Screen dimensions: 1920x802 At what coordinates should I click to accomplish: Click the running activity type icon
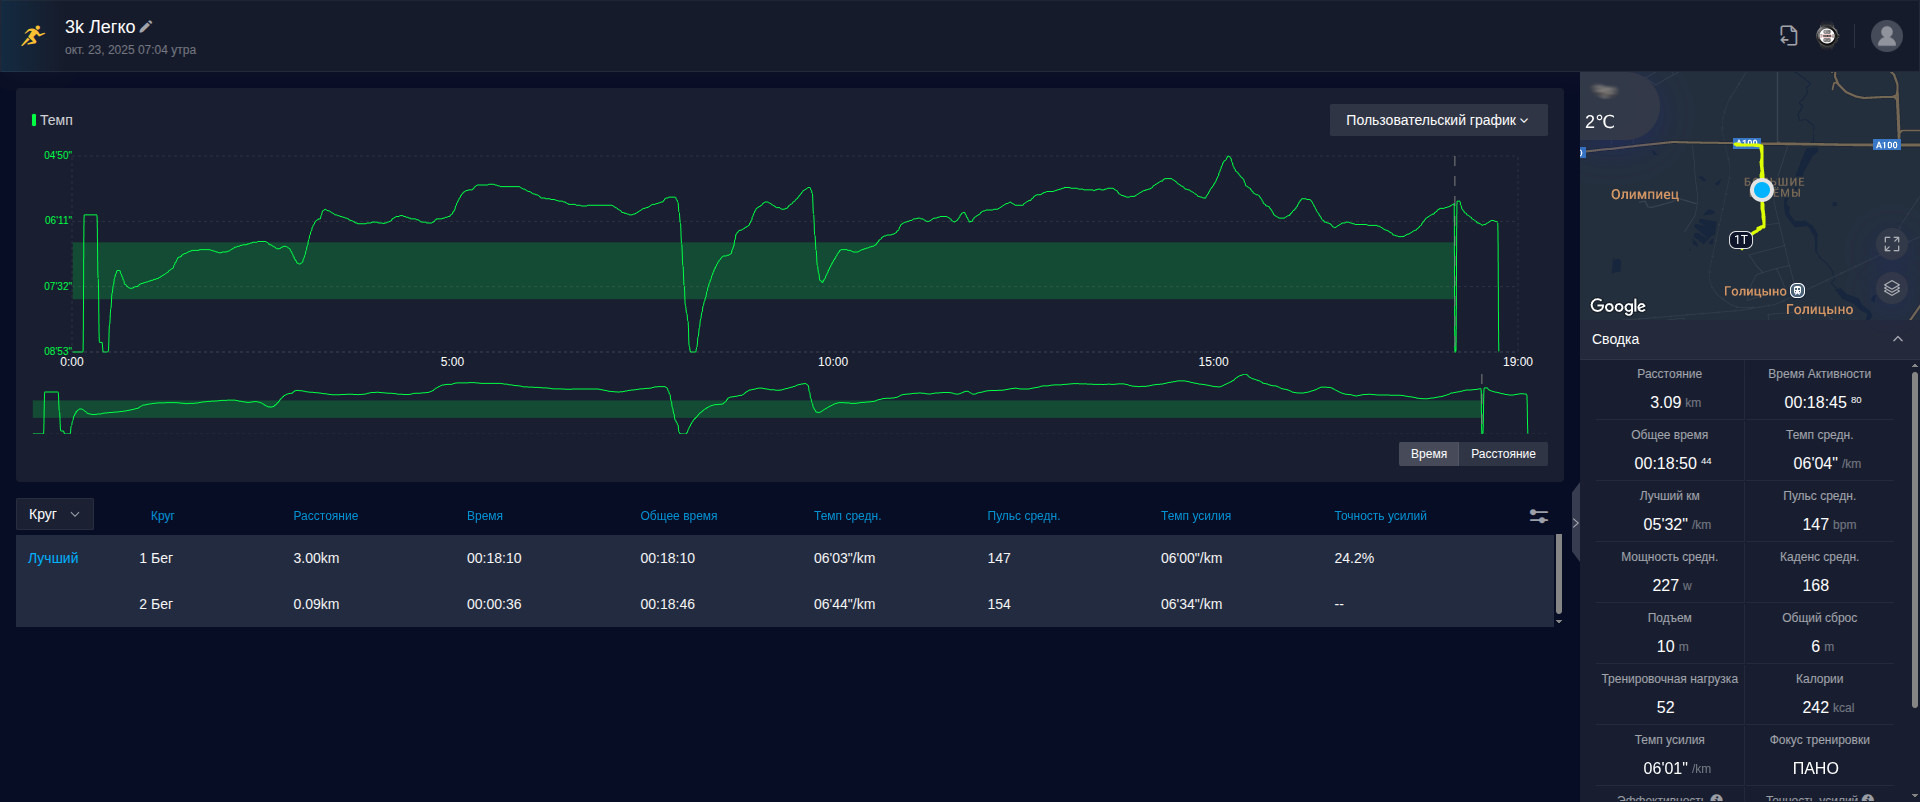click(33, 36)
